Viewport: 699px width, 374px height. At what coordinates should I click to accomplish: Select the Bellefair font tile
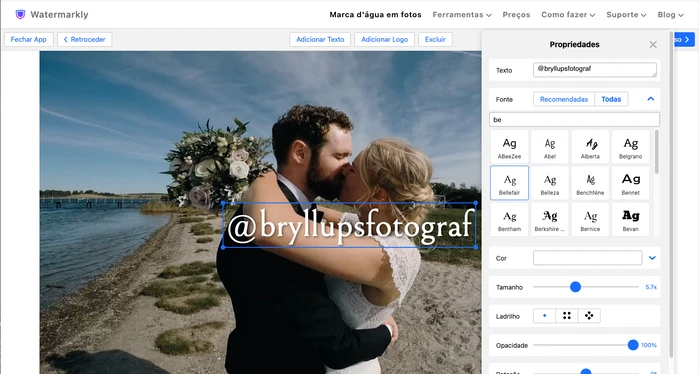pos(509,183)
